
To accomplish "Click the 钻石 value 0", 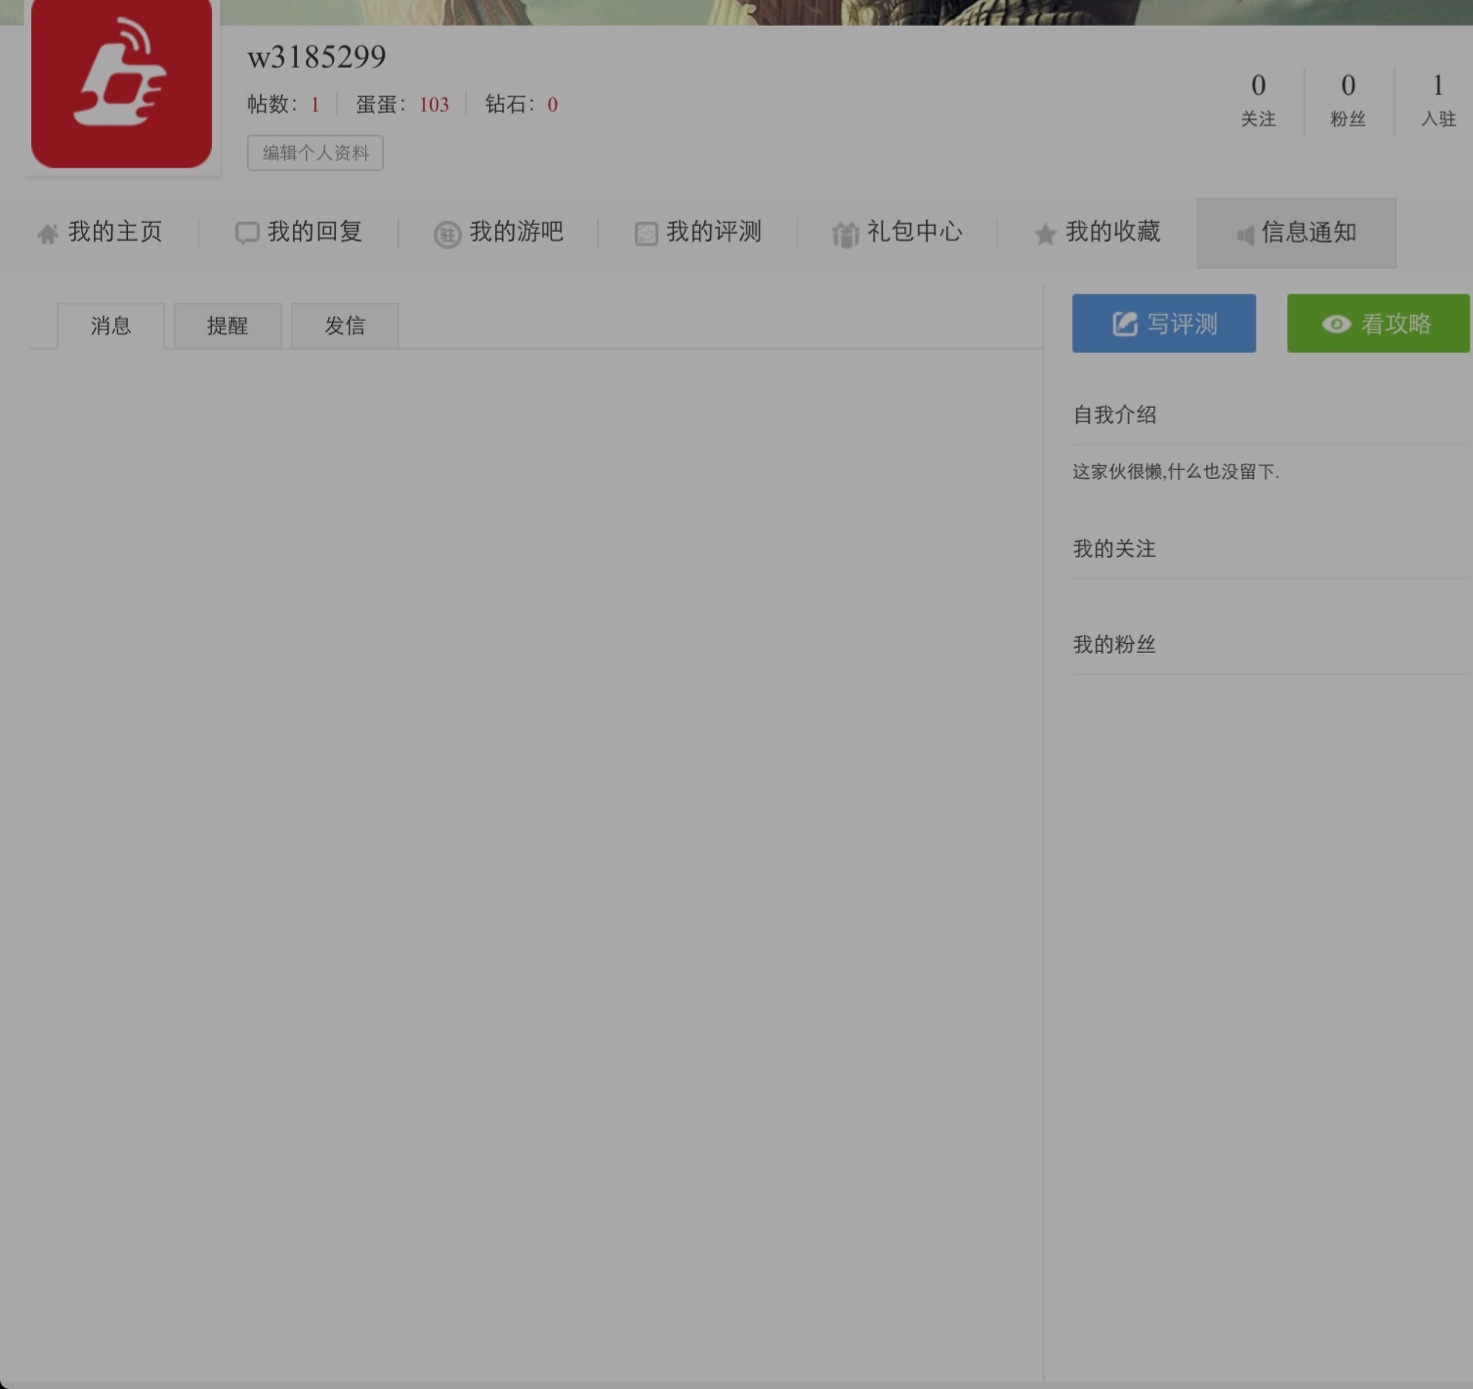I will pyautogui.click(x=552, y=104).
